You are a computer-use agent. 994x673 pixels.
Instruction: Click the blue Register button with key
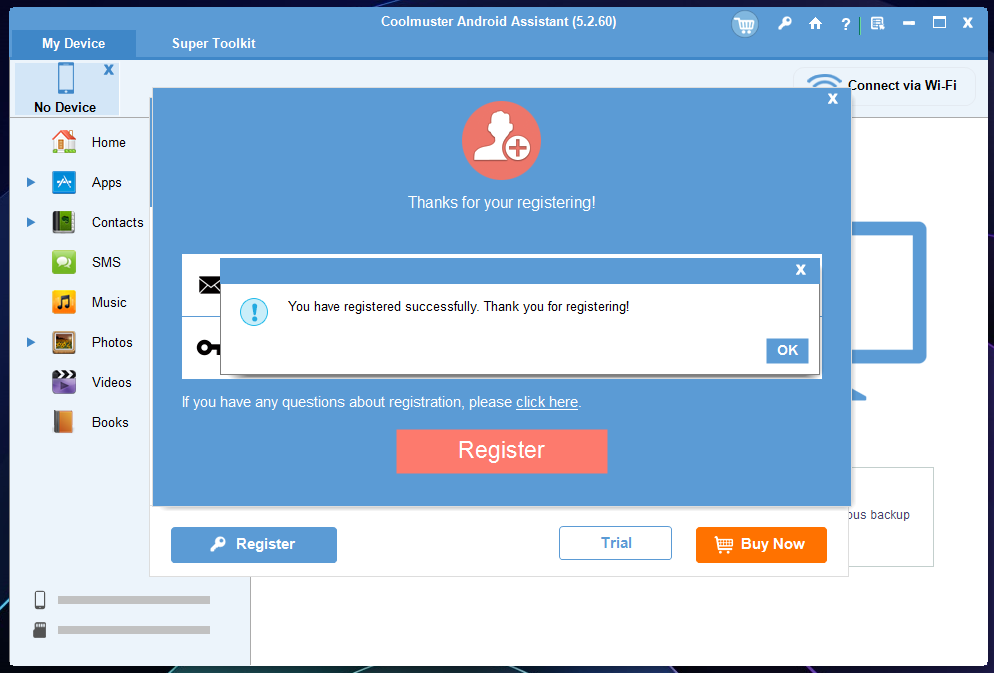[254, 544]
